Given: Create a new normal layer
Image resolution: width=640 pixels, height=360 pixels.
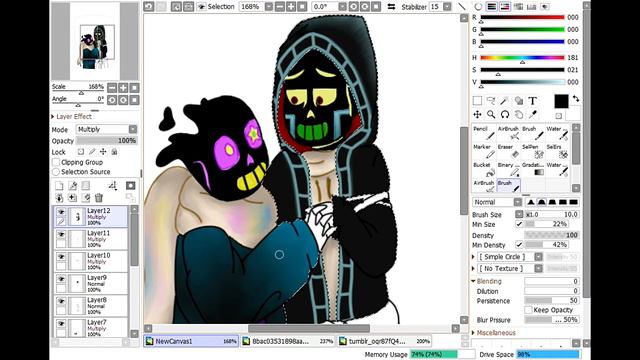Looking at the screenshot, I should 59,186.
